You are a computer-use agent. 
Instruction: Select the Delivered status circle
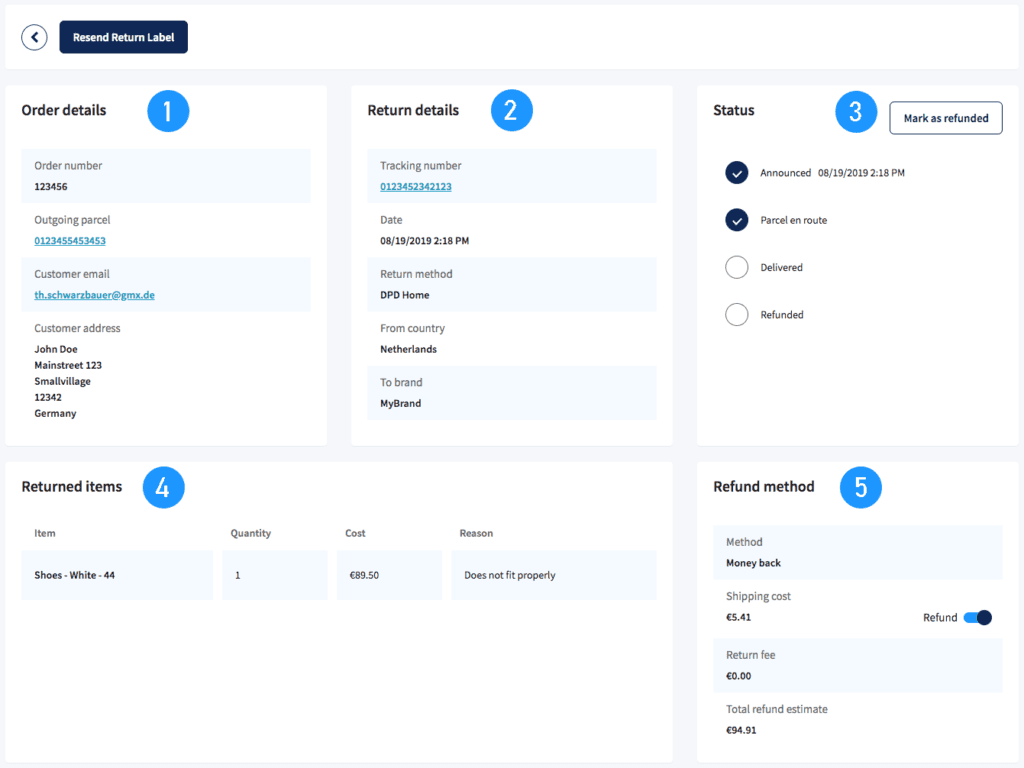click(736, 267)
